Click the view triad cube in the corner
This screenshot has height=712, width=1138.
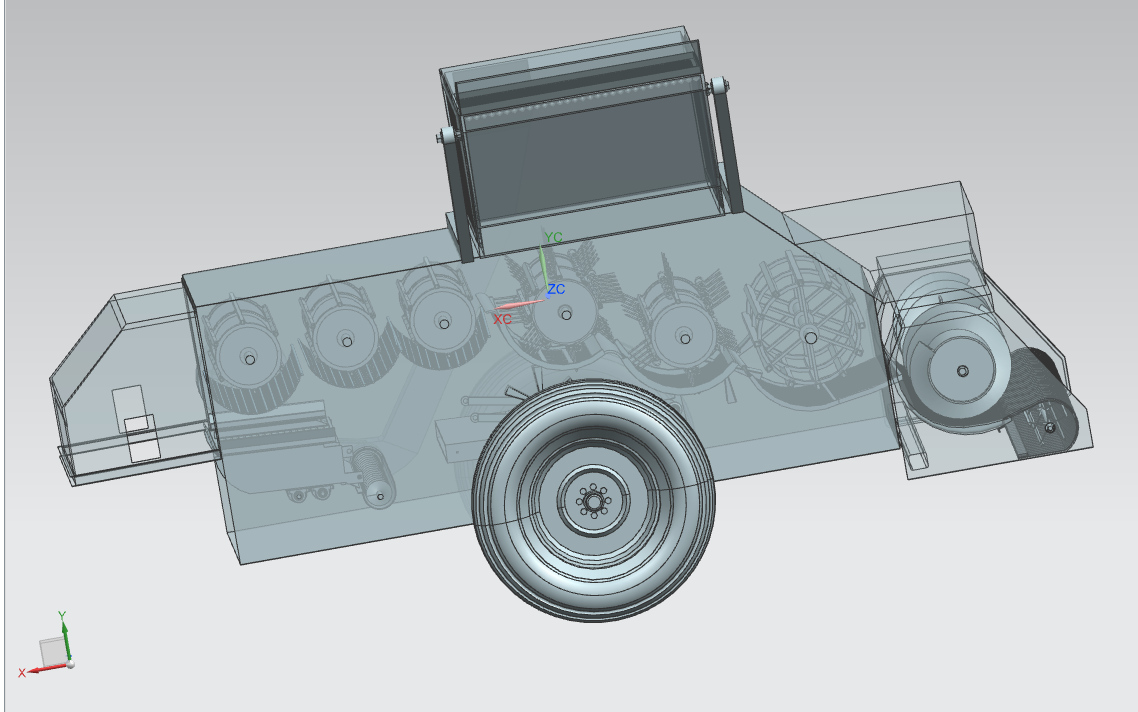[53, 651]
